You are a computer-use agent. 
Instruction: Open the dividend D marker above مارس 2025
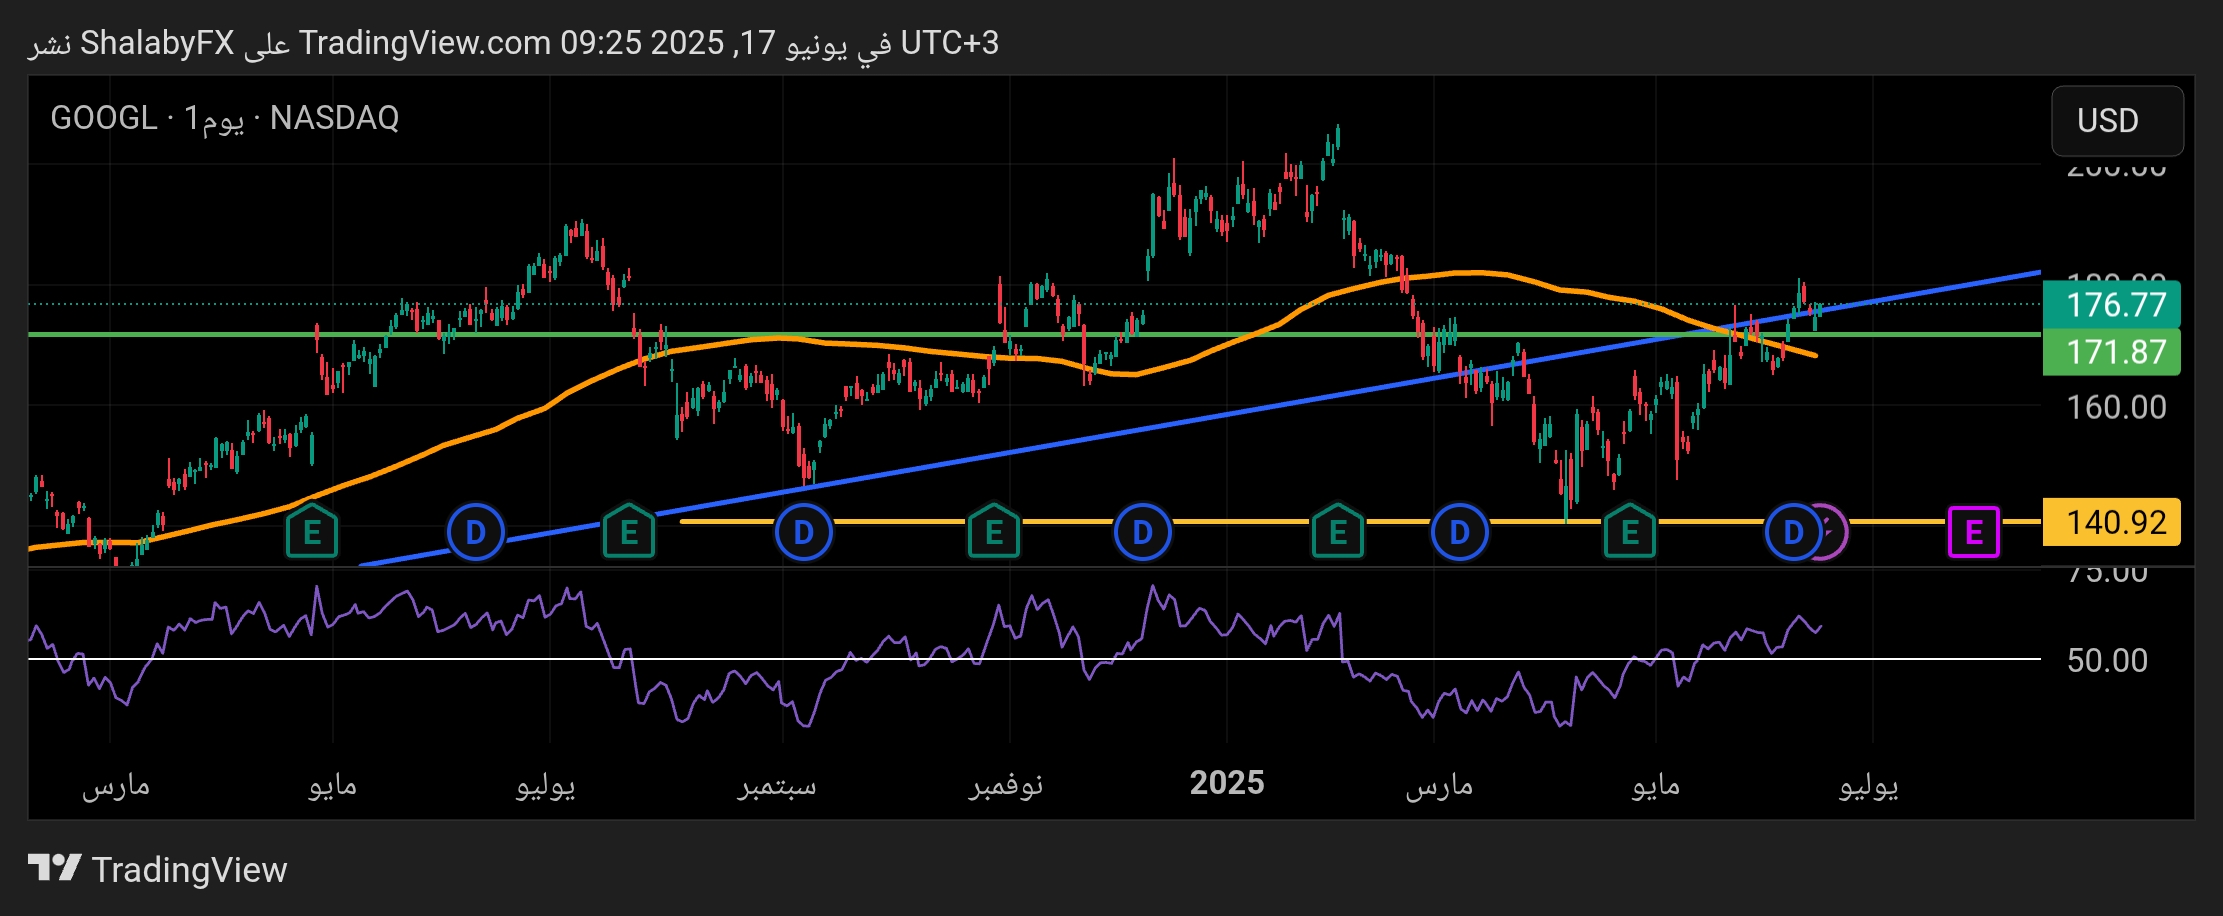point(1460,532)
